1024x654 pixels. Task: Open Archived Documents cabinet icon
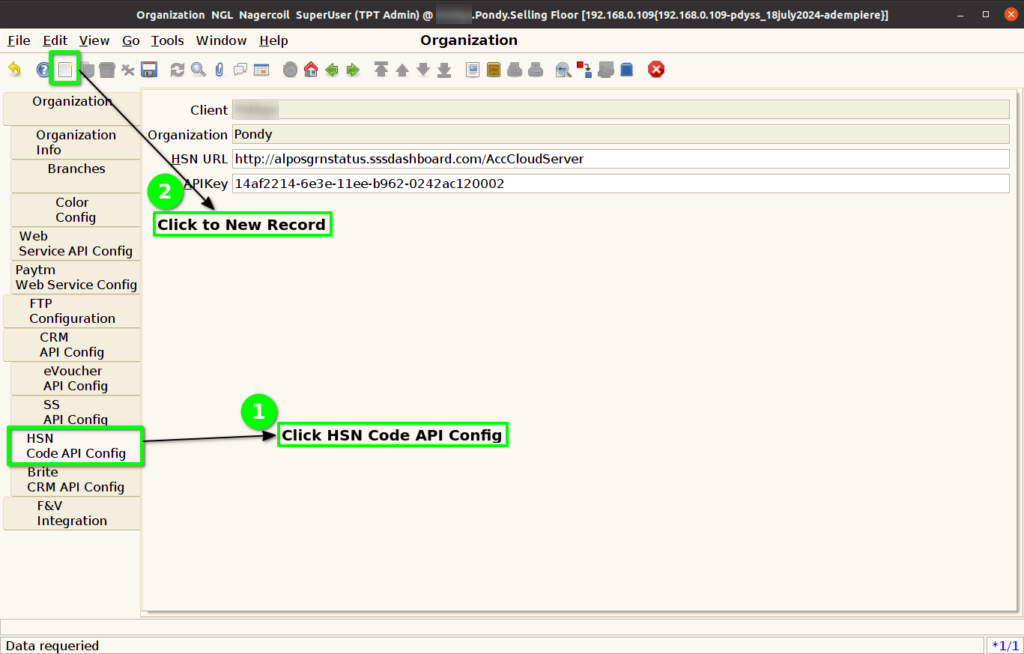494,69
